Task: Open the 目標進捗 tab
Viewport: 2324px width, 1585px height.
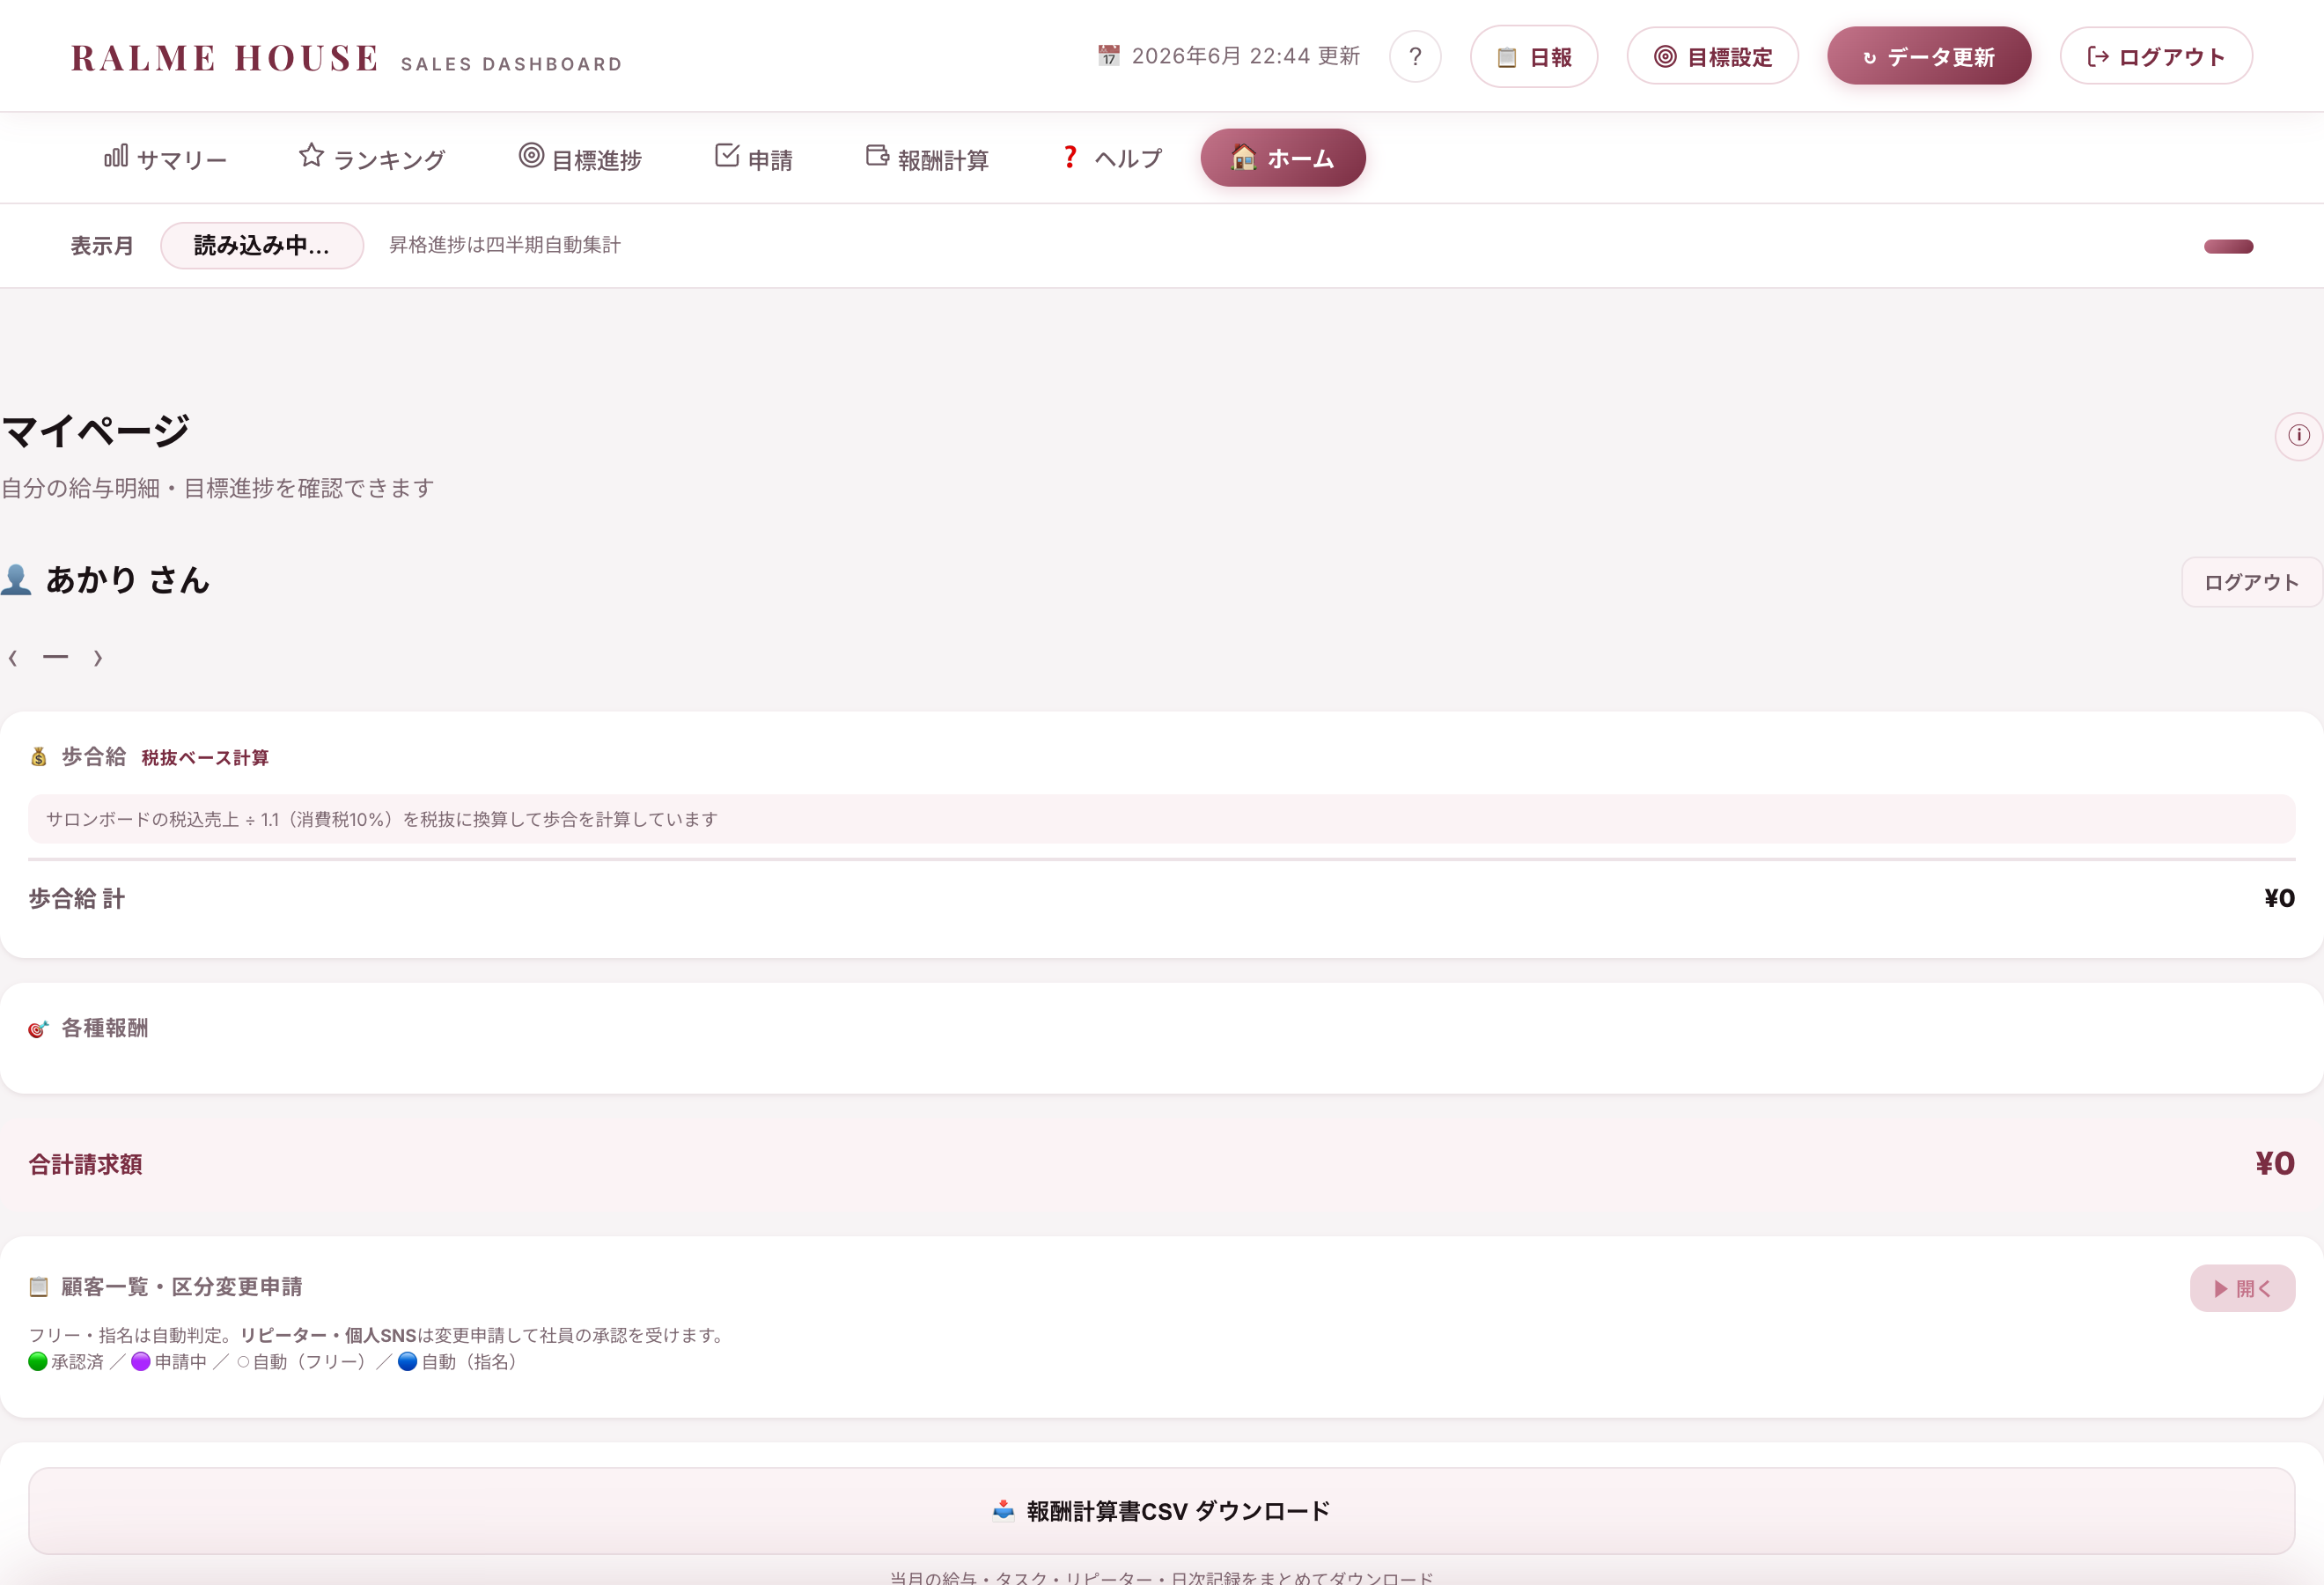Action: [580, 158]
